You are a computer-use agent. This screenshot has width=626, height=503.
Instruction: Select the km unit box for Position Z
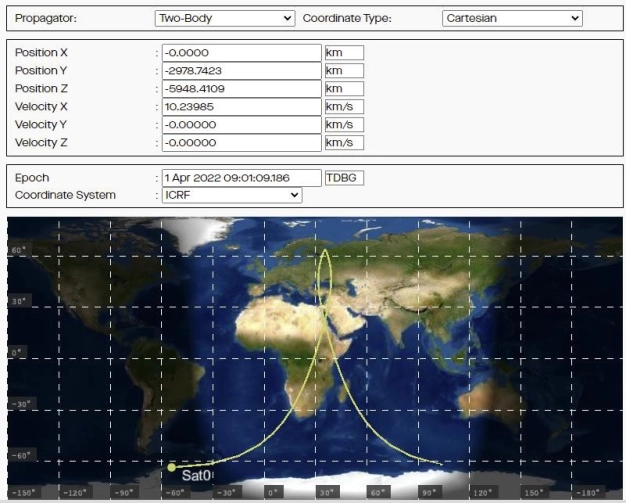pos(343,88)
